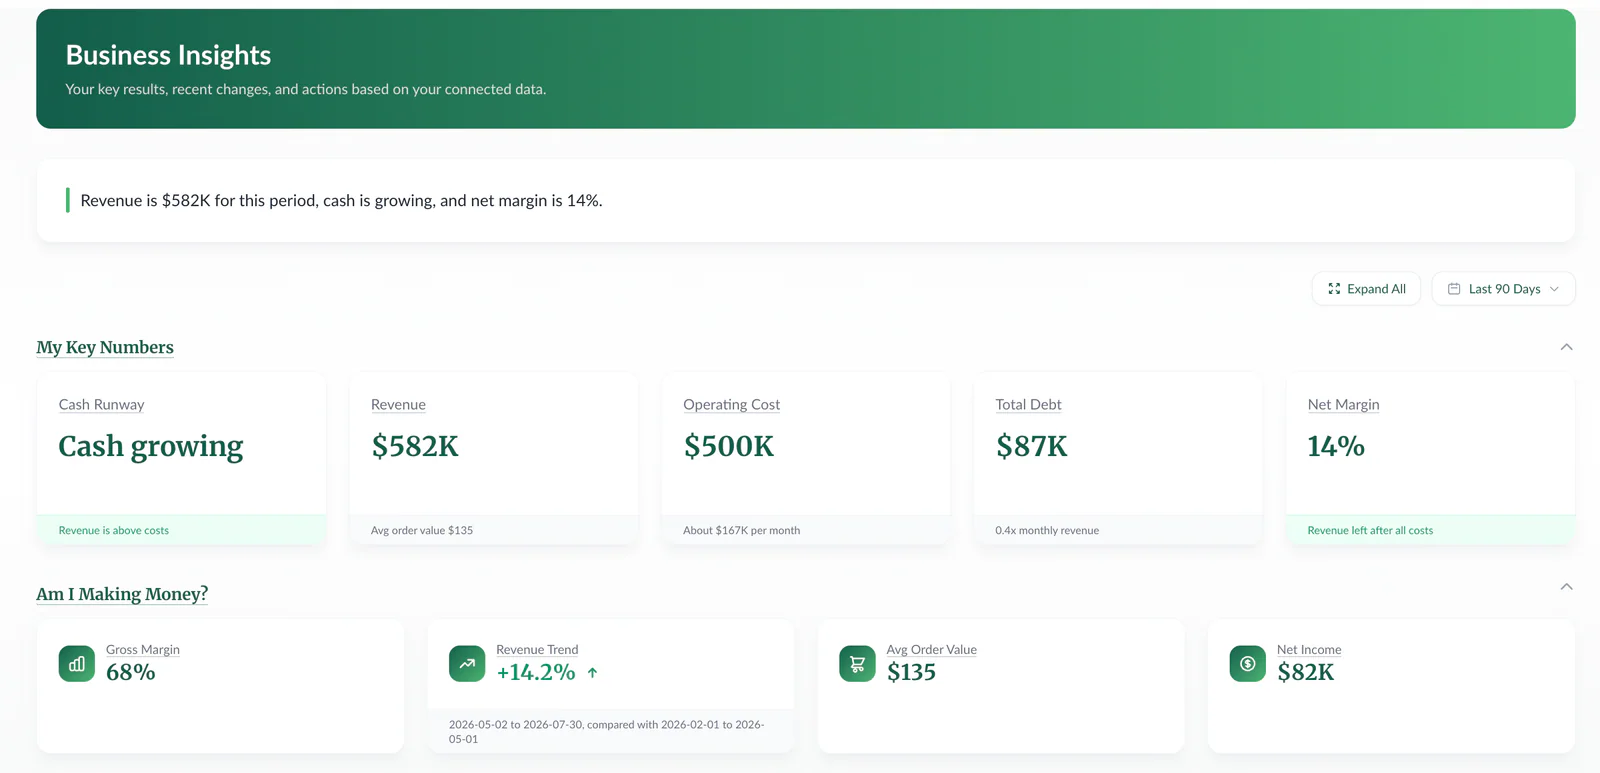Click the Gross Margin bar chart icon
Image resolution: width=1600 pixels, height=773 pixels.
click(x=77, y=663)
